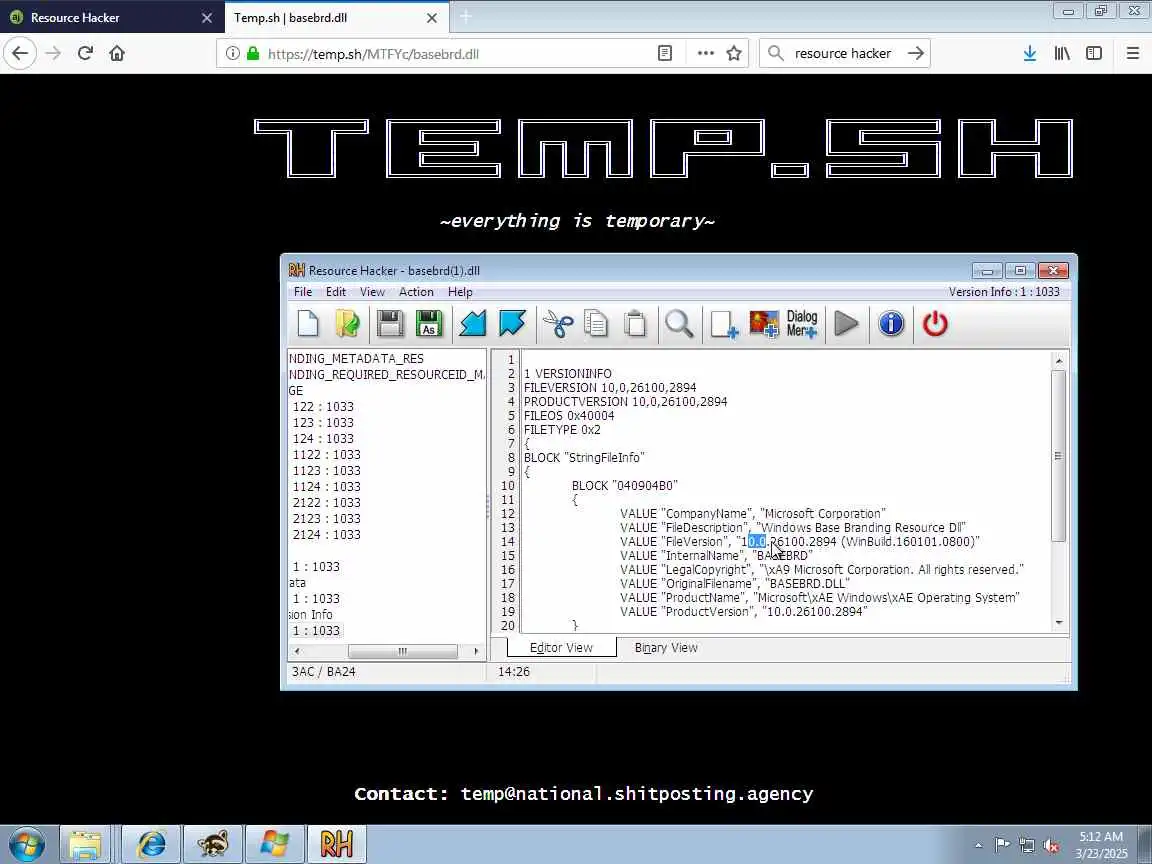This screenshot has height=864, width=1152.
Task: Bookmark this page with the star
Action: point(733,53)
